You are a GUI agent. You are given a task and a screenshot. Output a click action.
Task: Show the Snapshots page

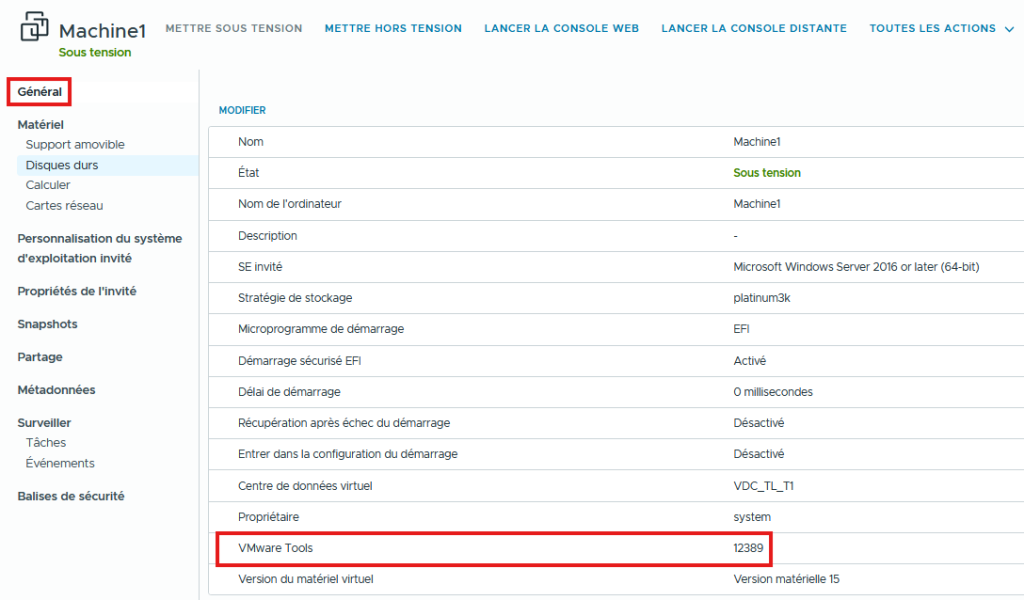[47, 324]
